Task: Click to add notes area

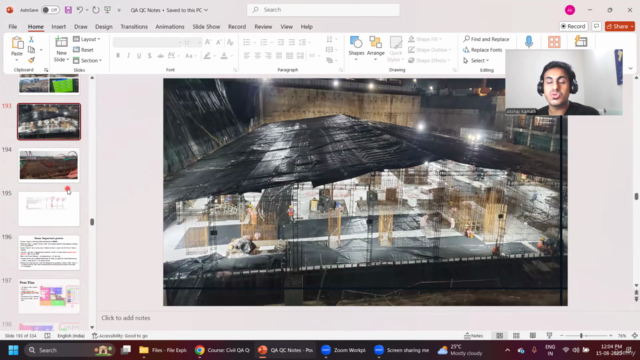Action: tap(126, 318)
